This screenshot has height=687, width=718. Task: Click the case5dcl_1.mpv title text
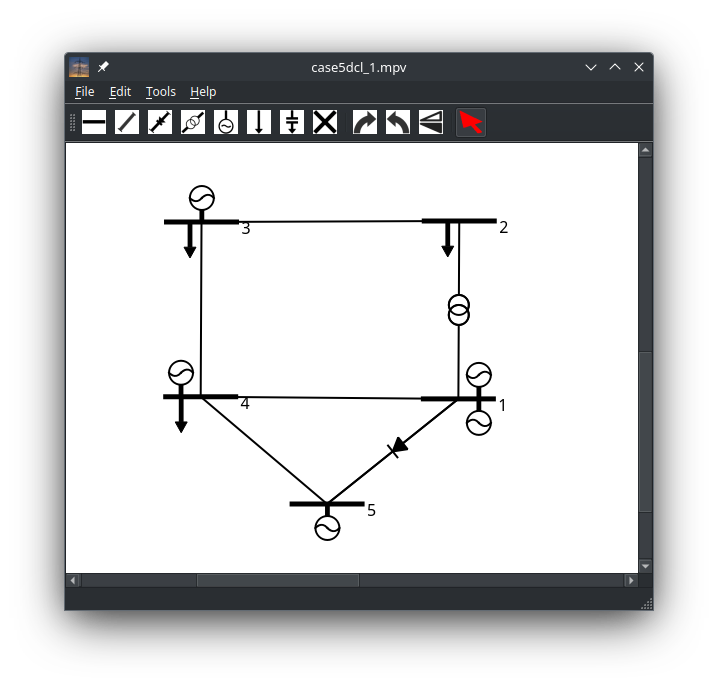(x=359, y=67)
